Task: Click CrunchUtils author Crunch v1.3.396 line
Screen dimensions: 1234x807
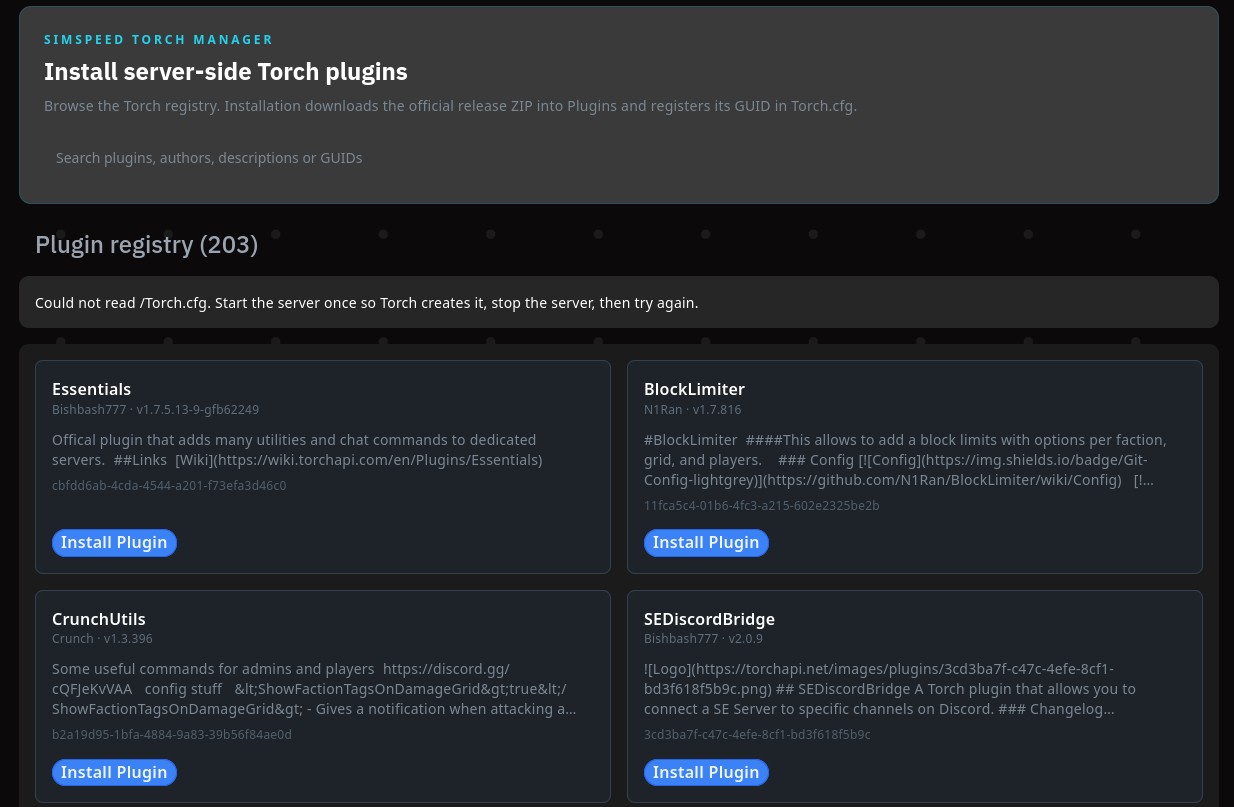Action: click(x=102, y=638)
